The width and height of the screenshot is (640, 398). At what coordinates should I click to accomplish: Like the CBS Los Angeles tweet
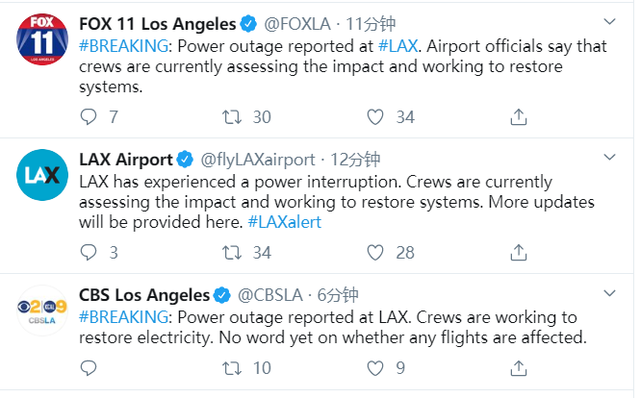375,368
